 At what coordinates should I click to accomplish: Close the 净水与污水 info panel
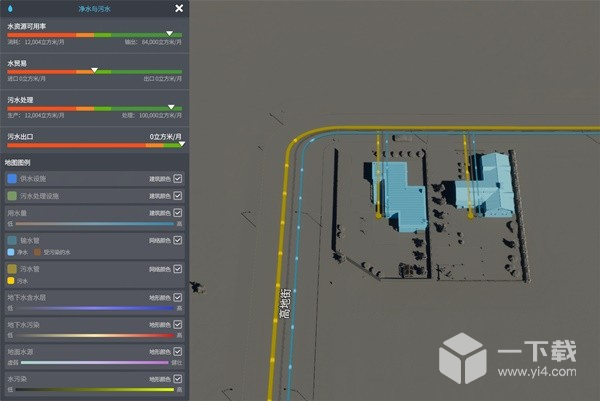coord(179,8)
